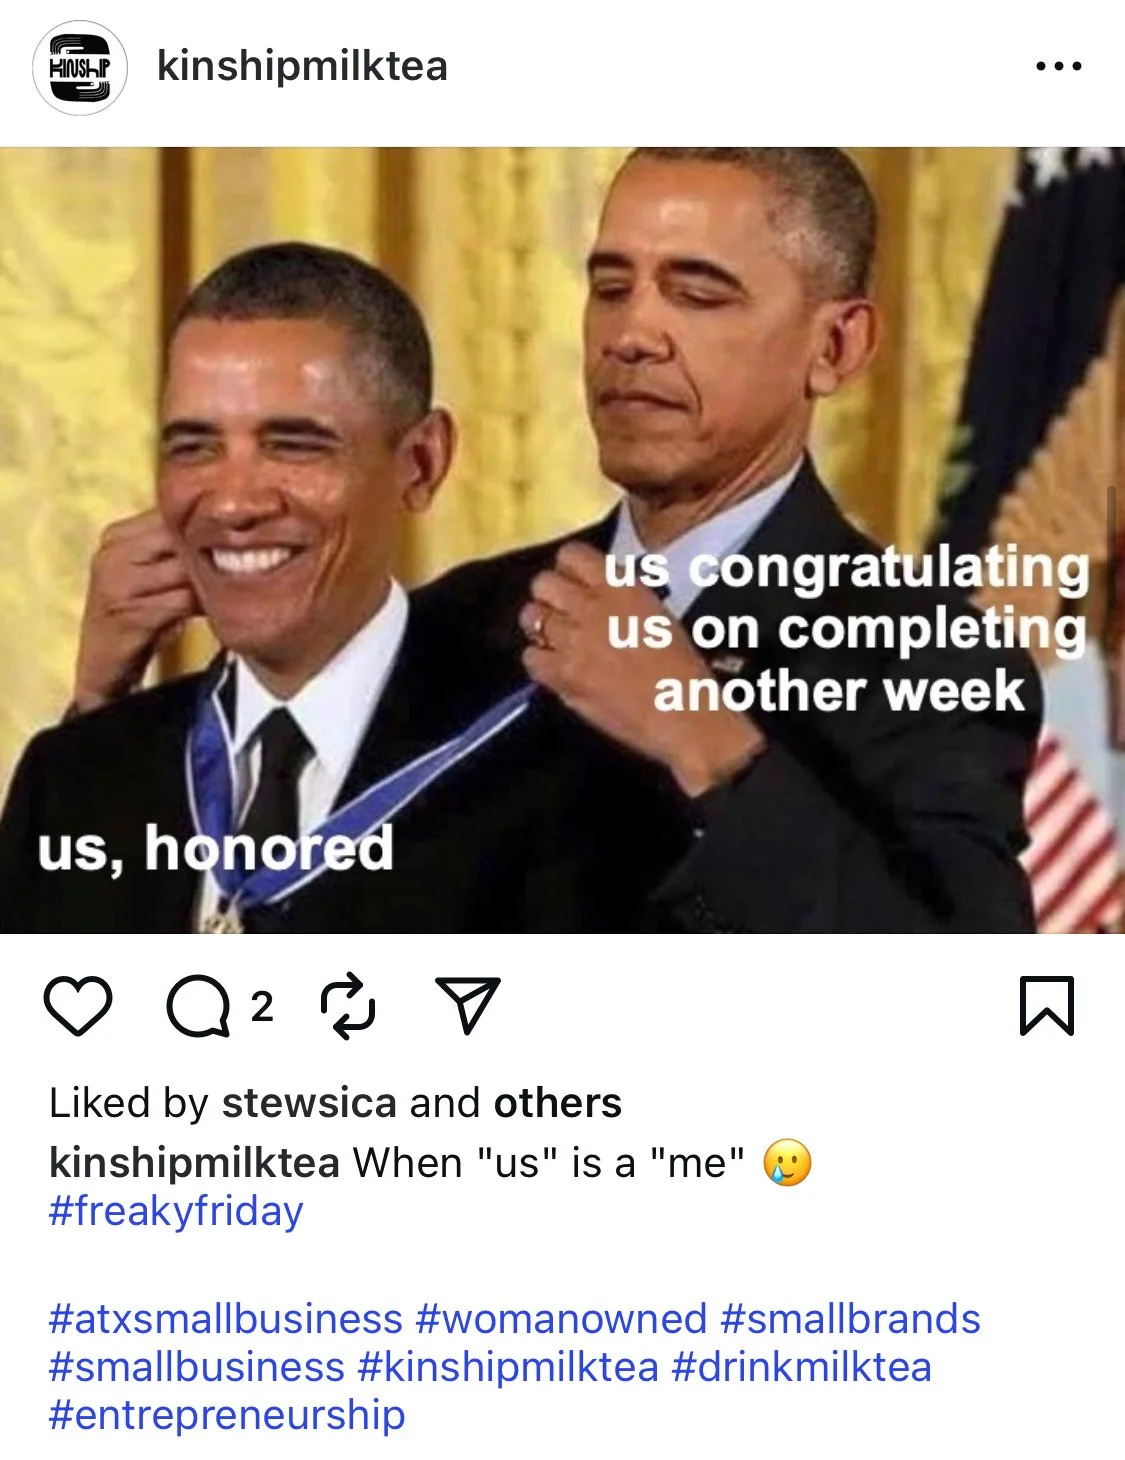The width and height of the screenshot is (1125, 1460).
Task: Open #smallbusiness hashtag
Action: [197, 1367]
